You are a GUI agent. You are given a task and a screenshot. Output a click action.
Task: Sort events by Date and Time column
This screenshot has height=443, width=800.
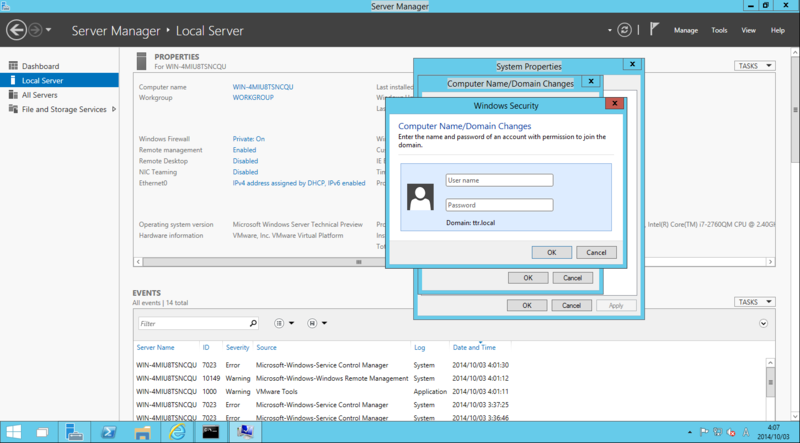474,347
